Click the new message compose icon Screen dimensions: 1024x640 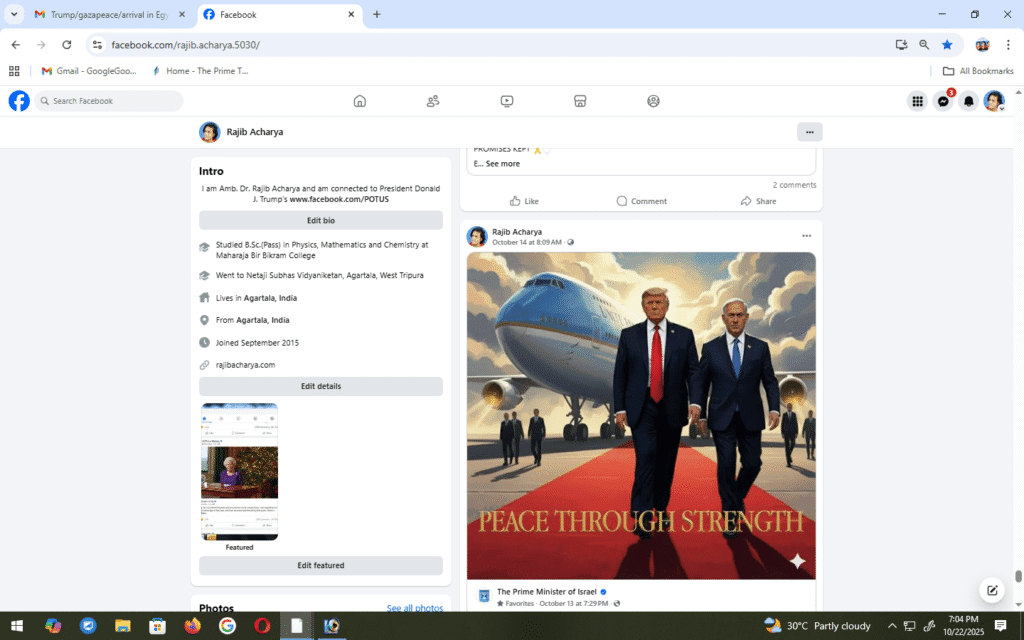992,590
